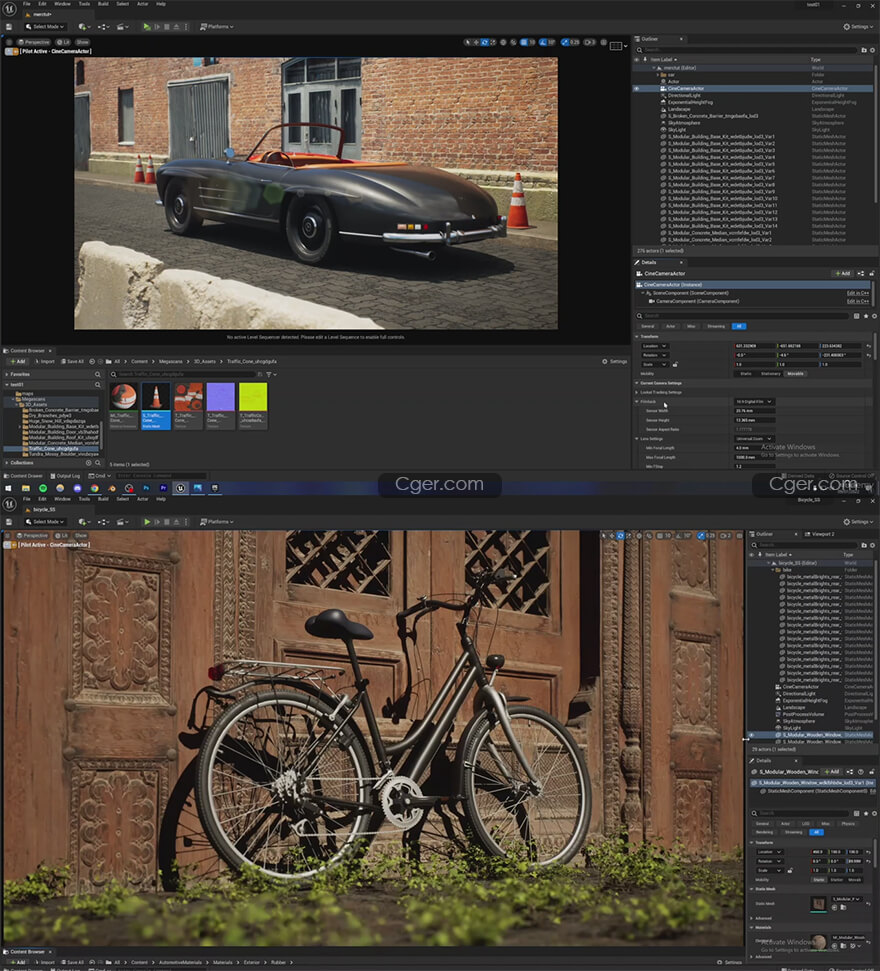Open the Actor menu in bicycle_SS window
The width and height of the screenshot is (880, 971).
coord(142,499)
